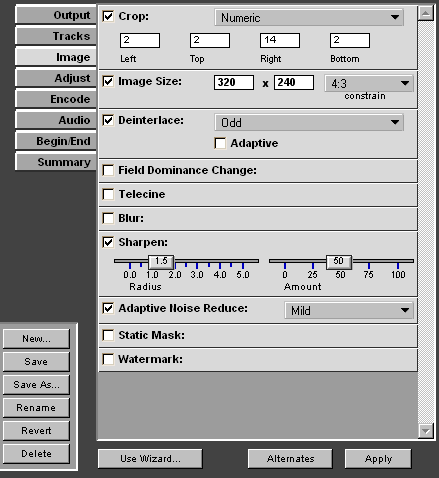The image size is (439, 478).
Task: Click the Use Wizard button
Action: (150, 459)
